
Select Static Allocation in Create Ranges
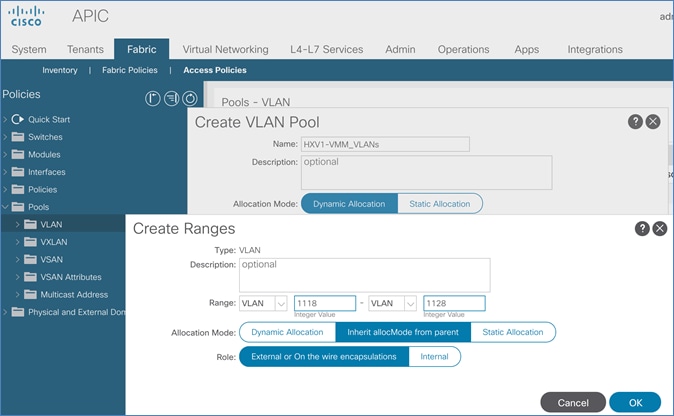[513, 332]
